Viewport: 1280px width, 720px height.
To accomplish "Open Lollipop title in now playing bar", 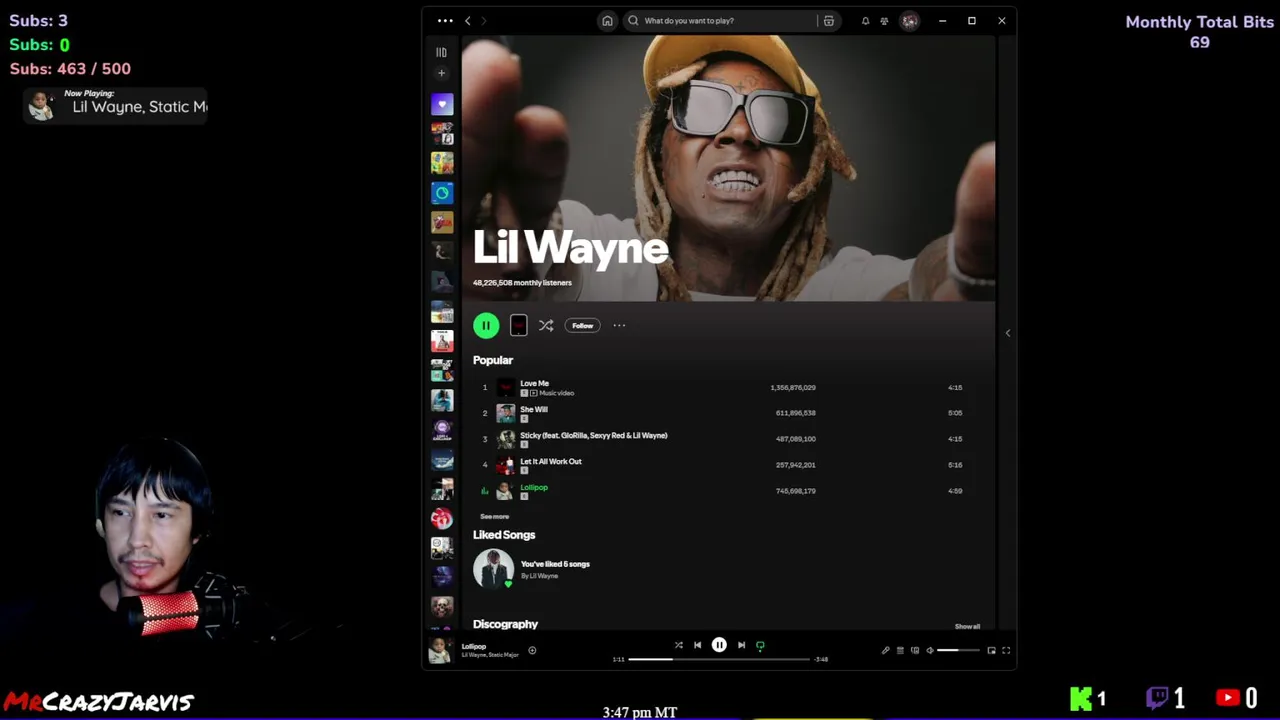I will 473,646.
